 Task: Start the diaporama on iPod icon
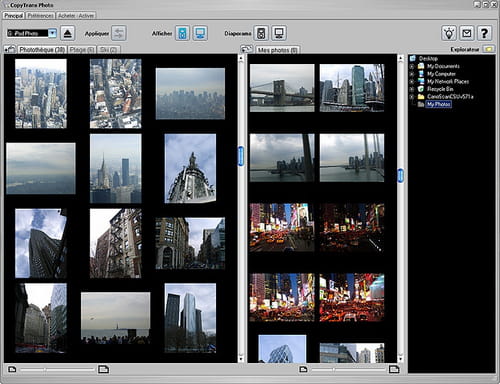click(261, 33)
